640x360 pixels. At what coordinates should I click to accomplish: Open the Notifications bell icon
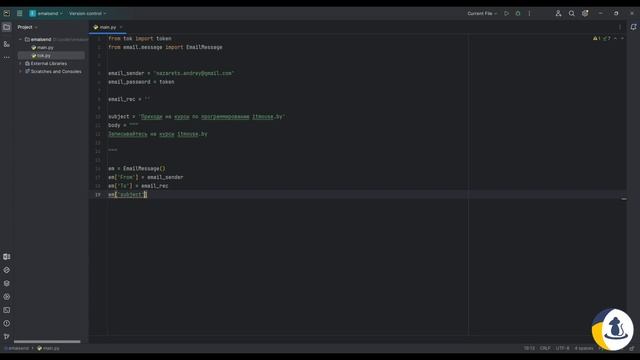(x=633, y=27)
